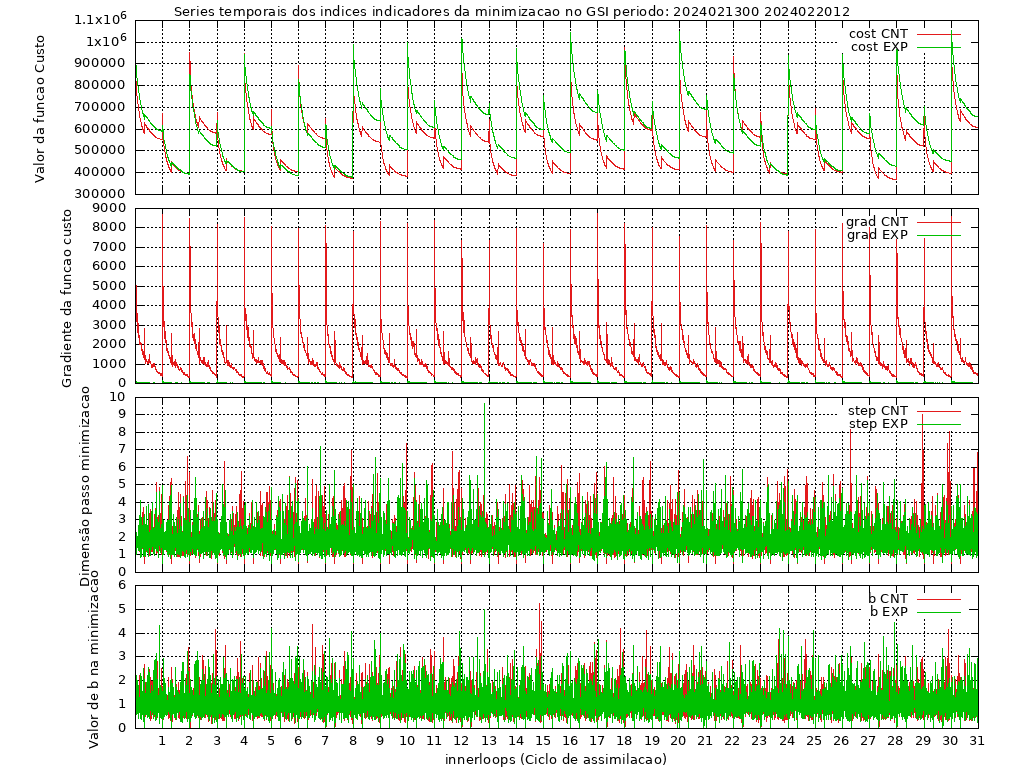Click the "cost CNT" legend label
The height and width of the screenshot is (768, 1024).
coord(877,34)
